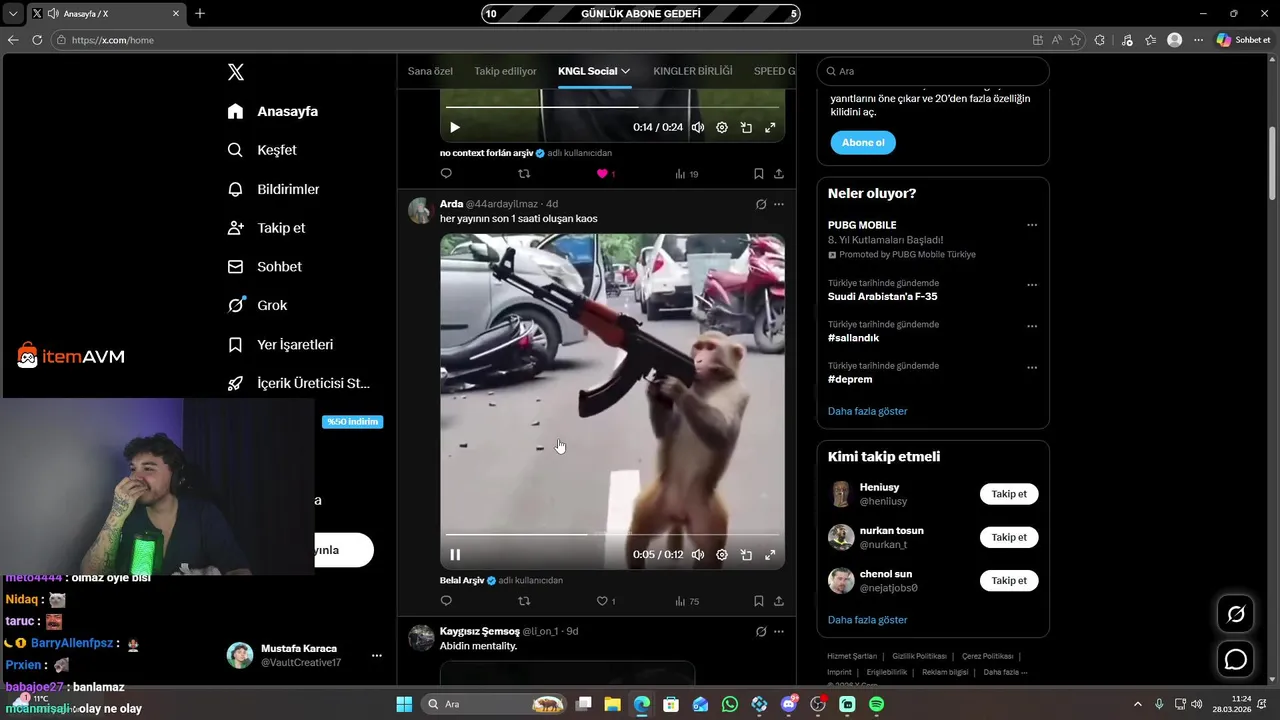Open Grok icon on Arda's post
Image resolution: width=1280 pixels, height=720 pixels.
click(x=761, y=204)
